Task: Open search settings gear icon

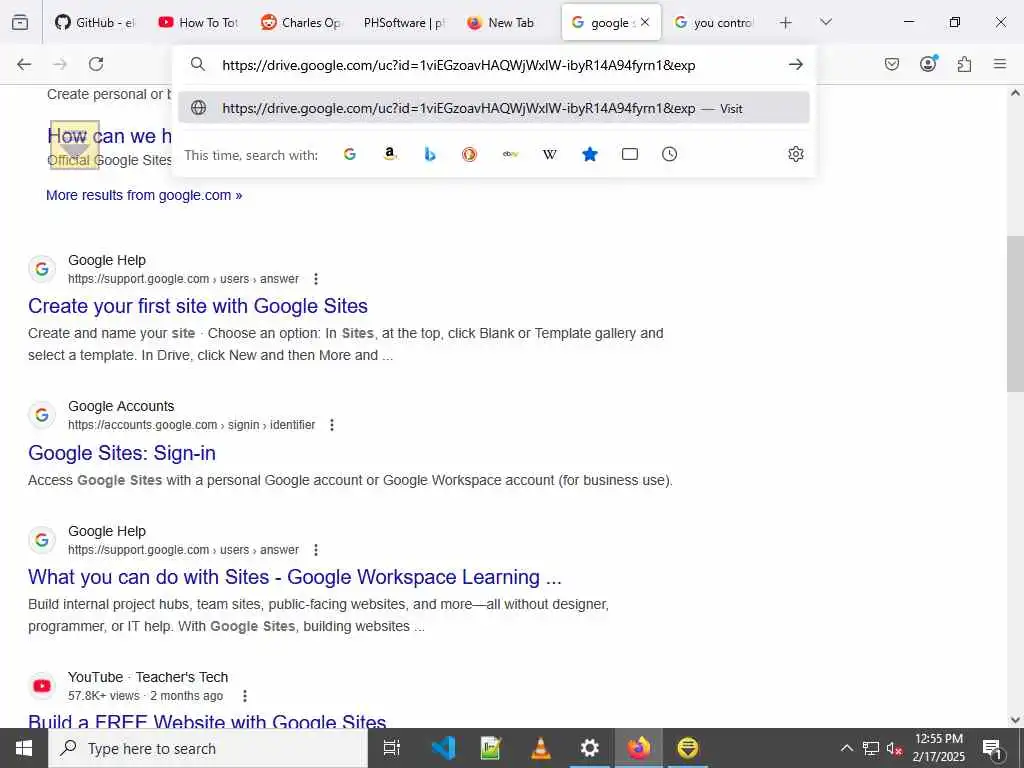Action: point(795,154)
